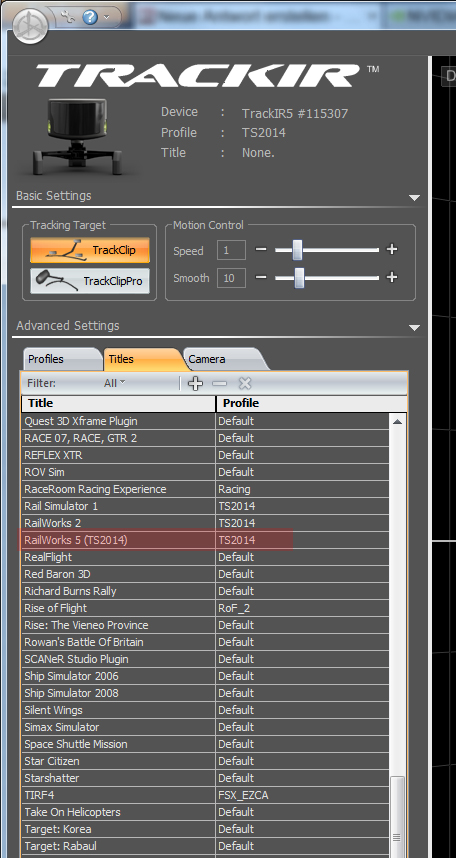
Task: Click the Speed value input box
Action: pyautogui.click(x=231, y=251)
